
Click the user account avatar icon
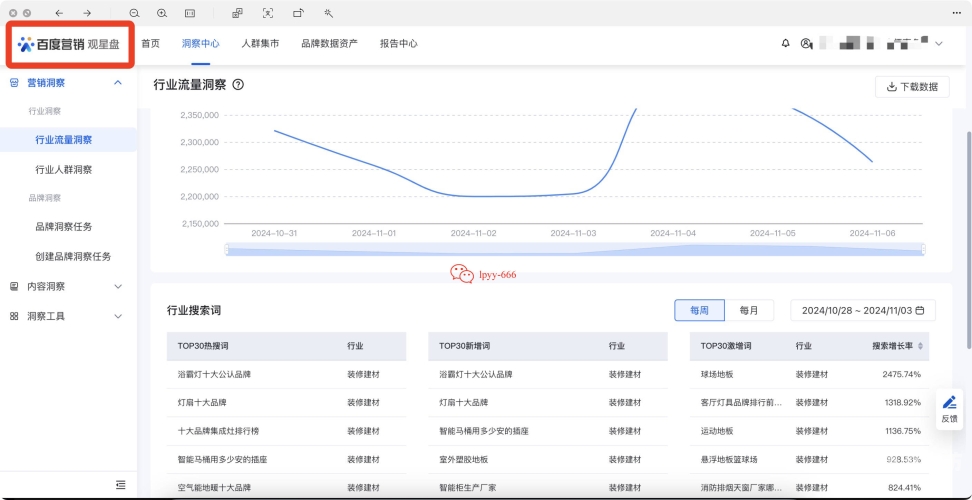tap(806, 43)
